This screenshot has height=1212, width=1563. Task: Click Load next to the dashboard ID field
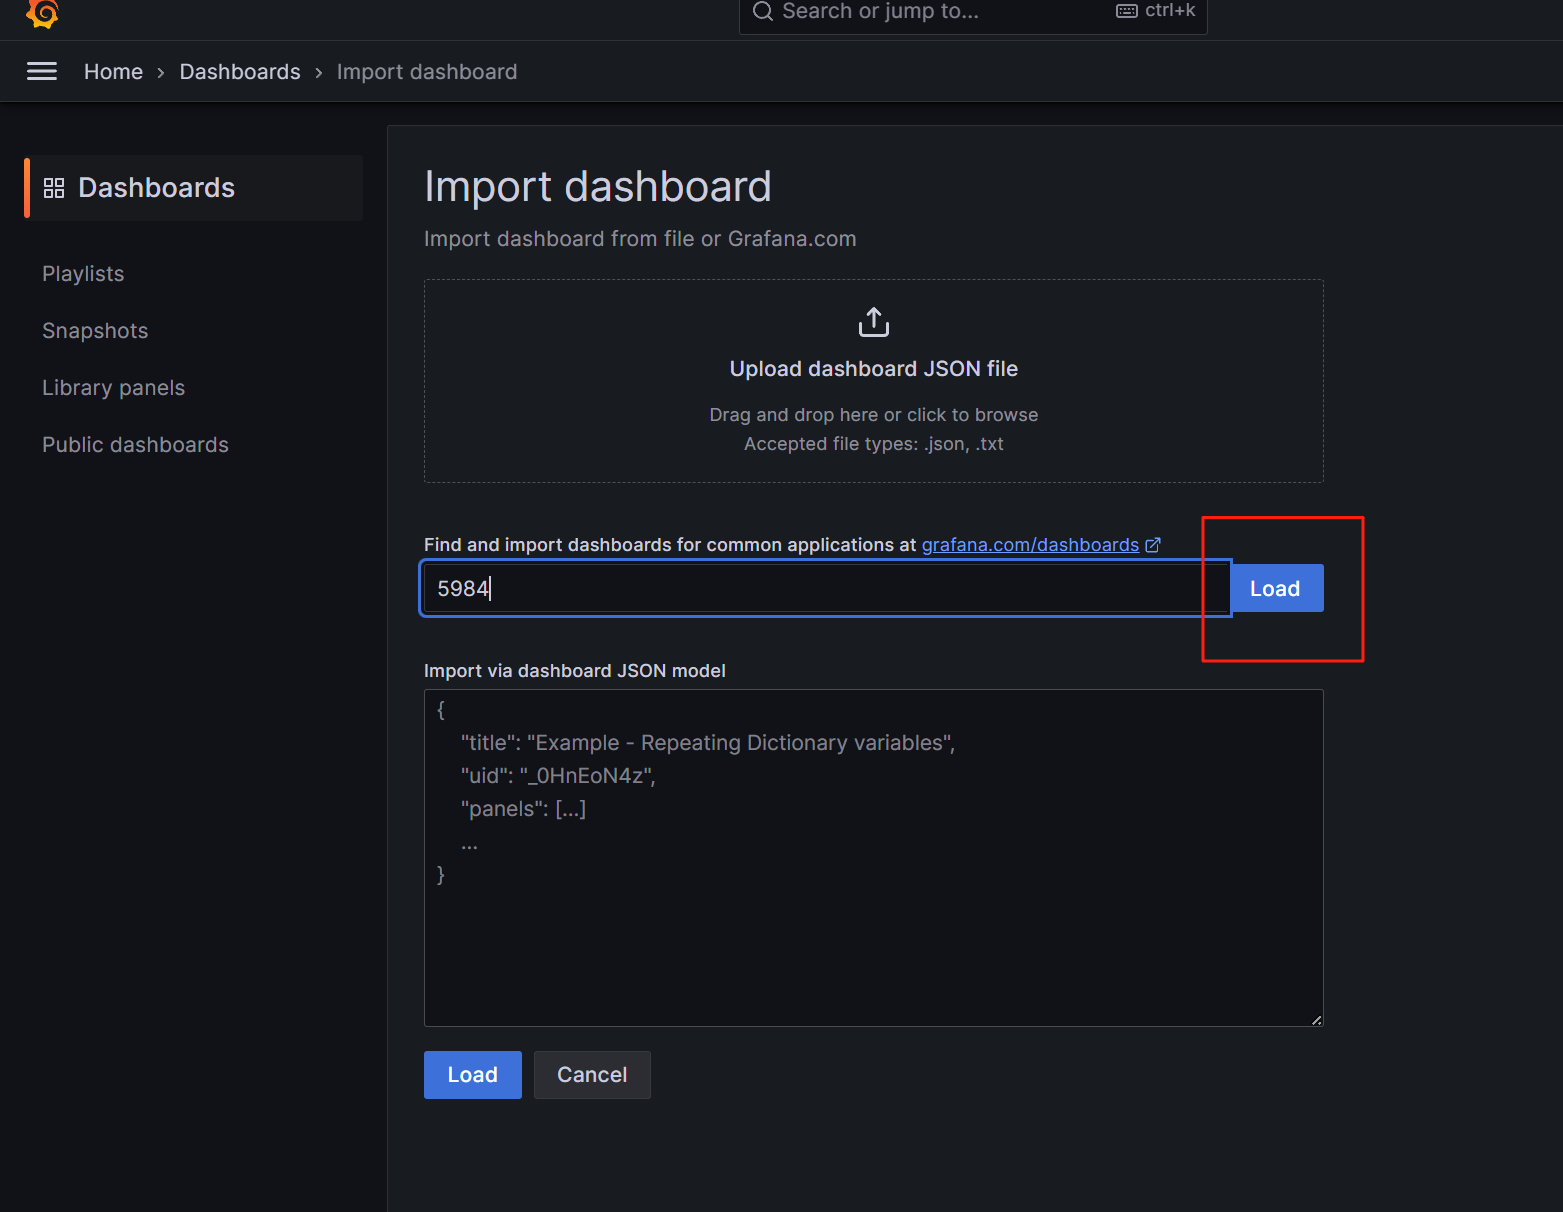click(1275, 588)
